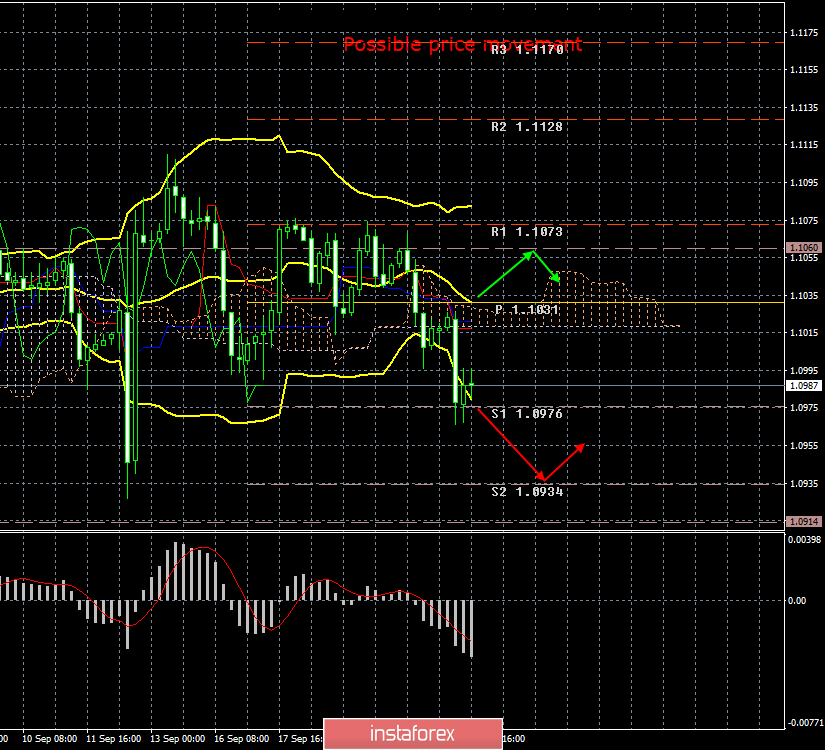Click the instaforex logo banner
Screen dimensions: 825x750
coord(413,733)
